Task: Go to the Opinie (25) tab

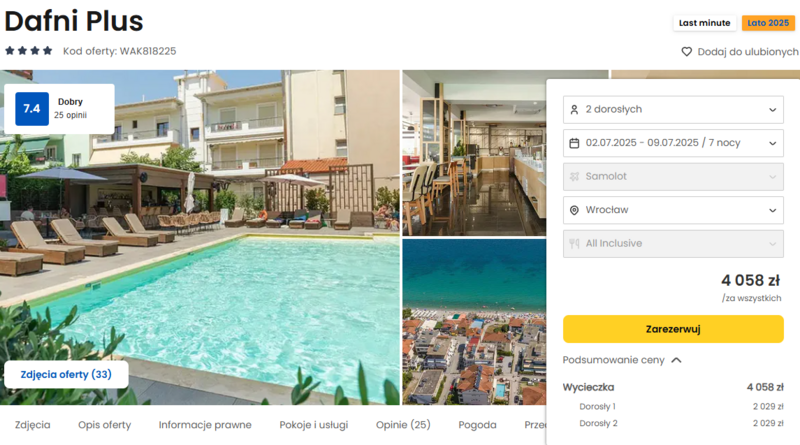Action: [403, 425]
